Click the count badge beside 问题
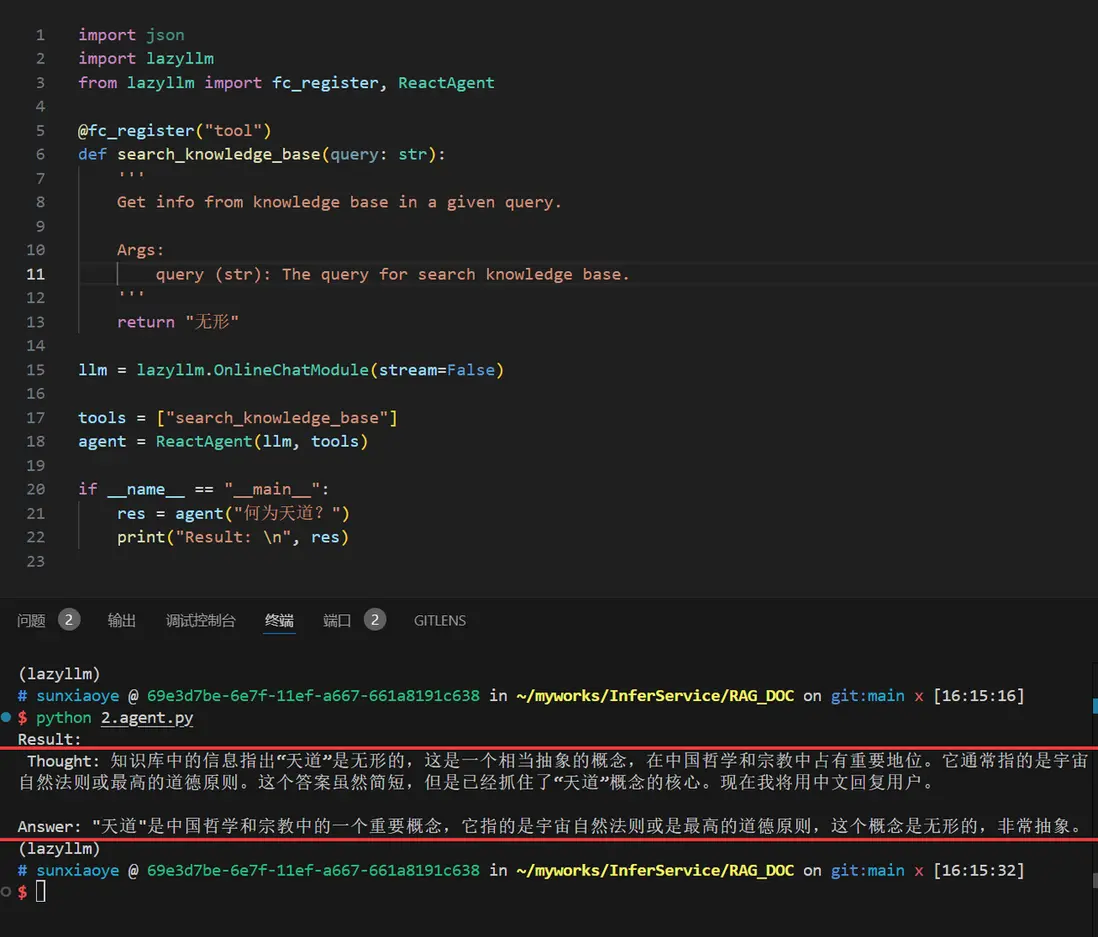Image resolution: width=1098 pixels, height=937 pixels. [x=69, y=620]
